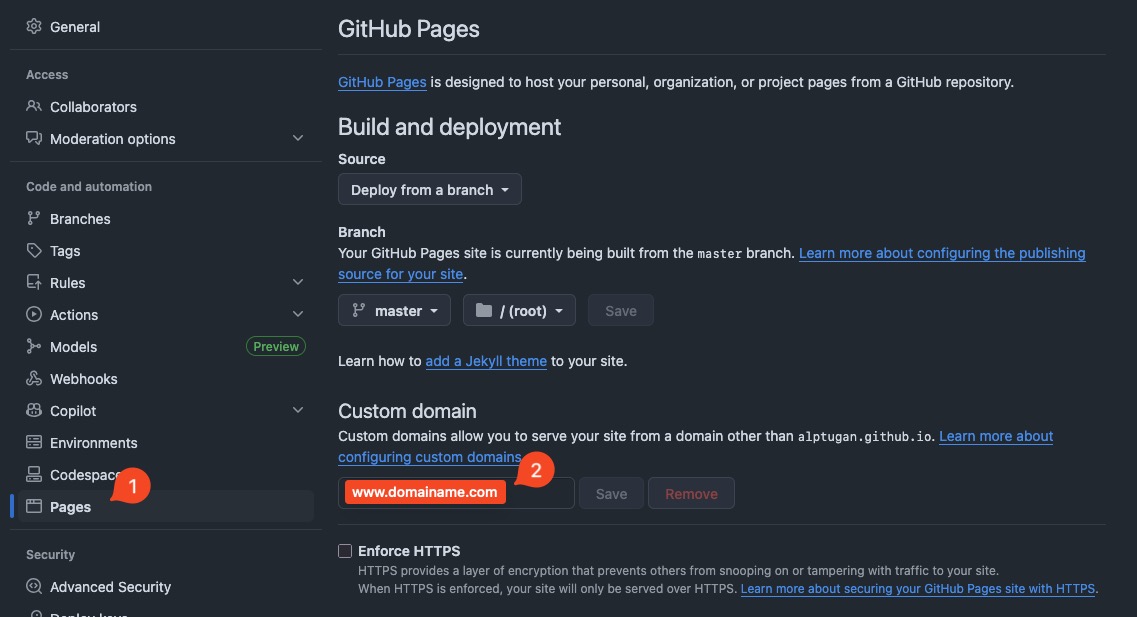
Task: Click the branch Save button
Action: point(621,310)
